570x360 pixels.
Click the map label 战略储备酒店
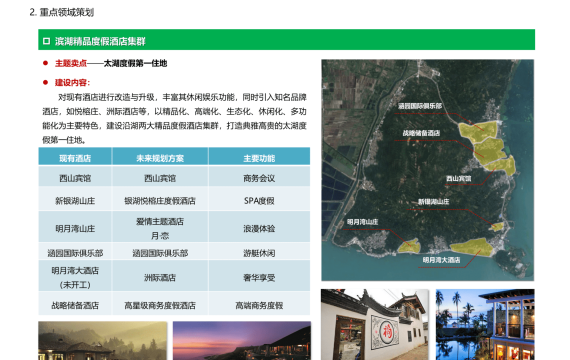[421, 133]
